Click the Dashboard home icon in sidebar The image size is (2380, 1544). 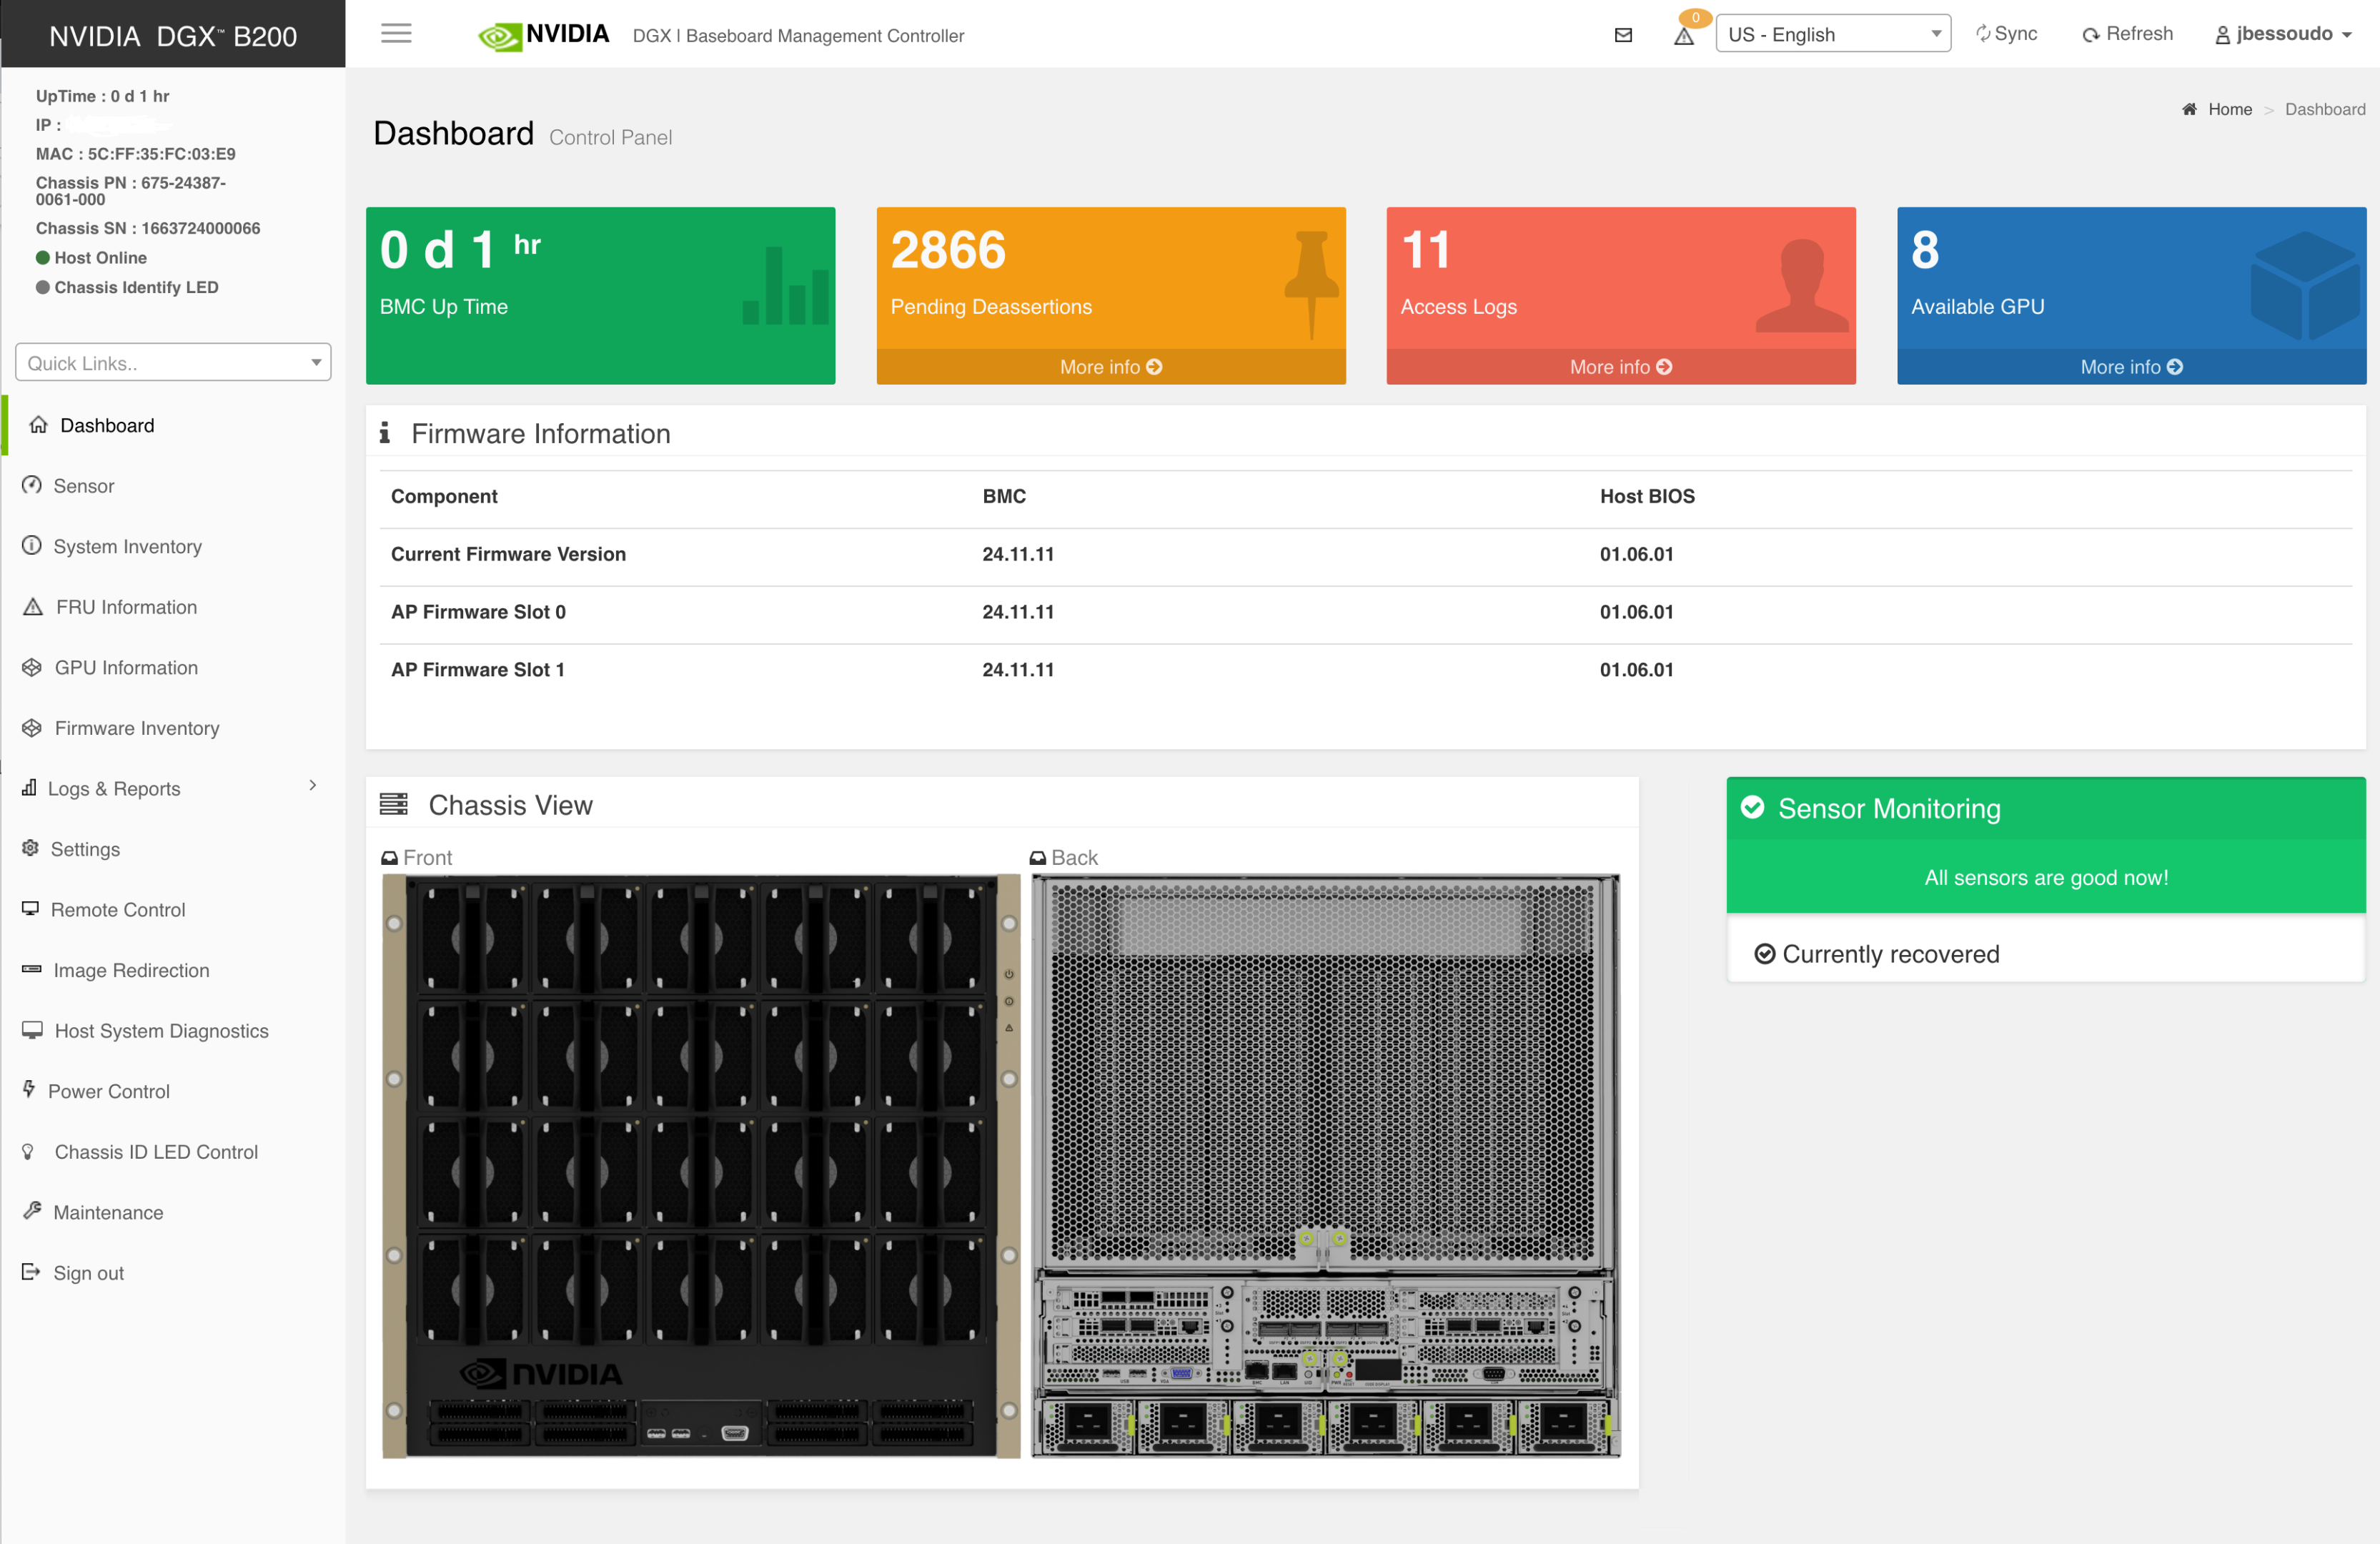(39, 425)
